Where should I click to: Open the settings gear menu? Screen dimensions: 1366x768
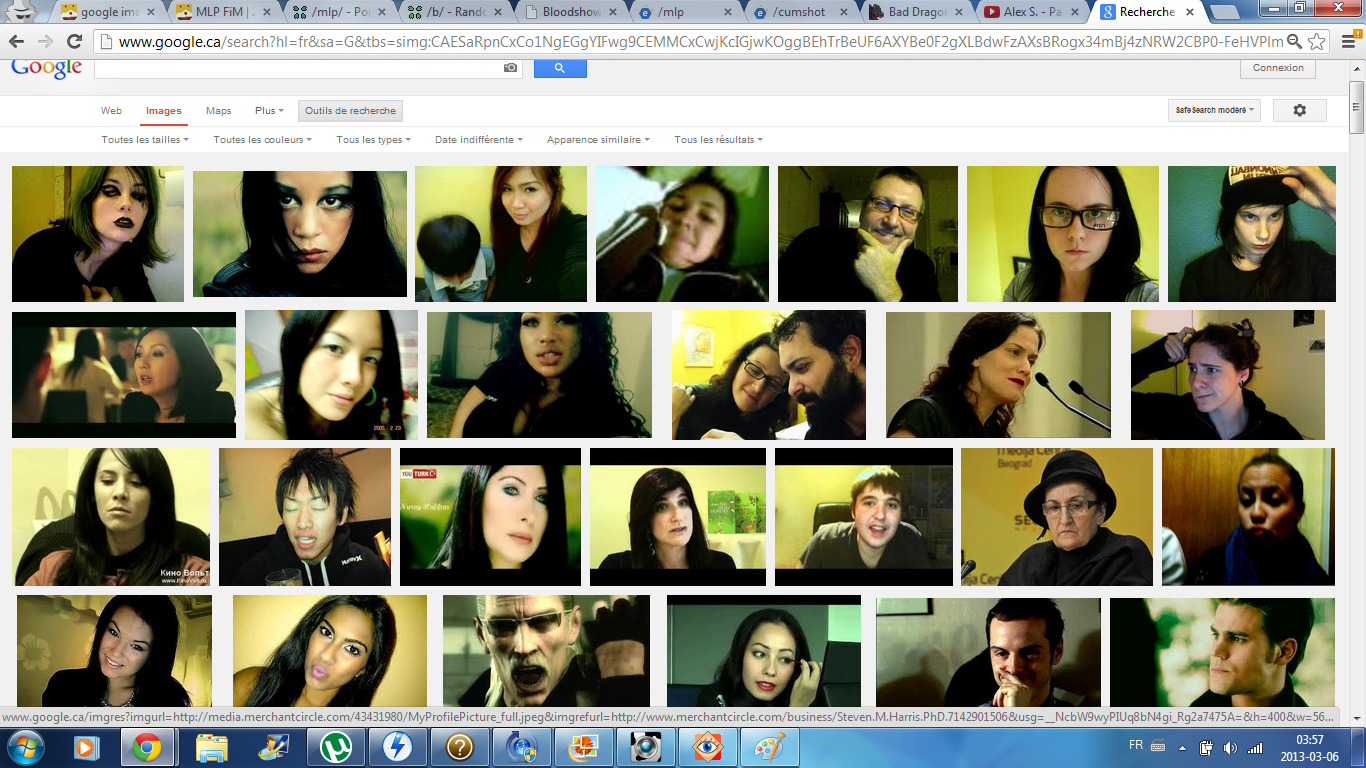point(1299,111)
